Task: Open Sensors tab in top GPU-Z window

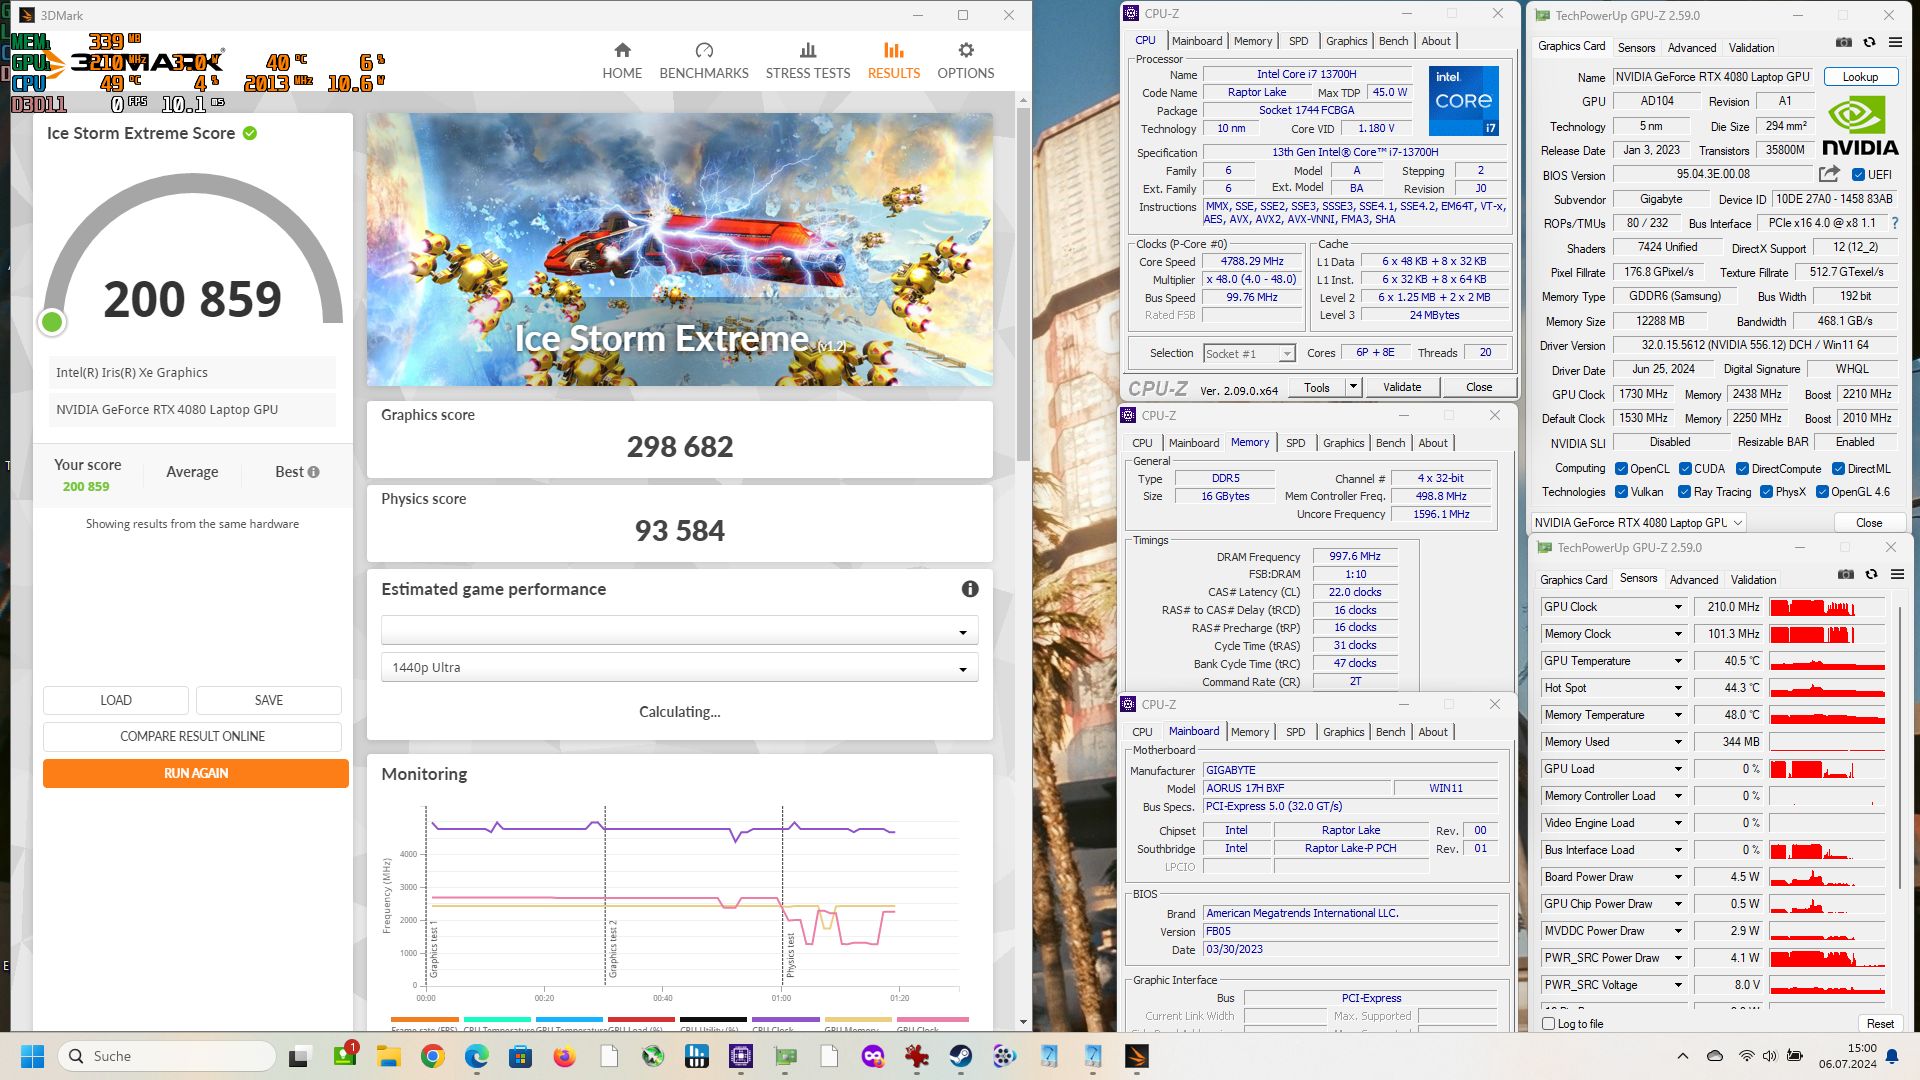Action: (1636, 47)
